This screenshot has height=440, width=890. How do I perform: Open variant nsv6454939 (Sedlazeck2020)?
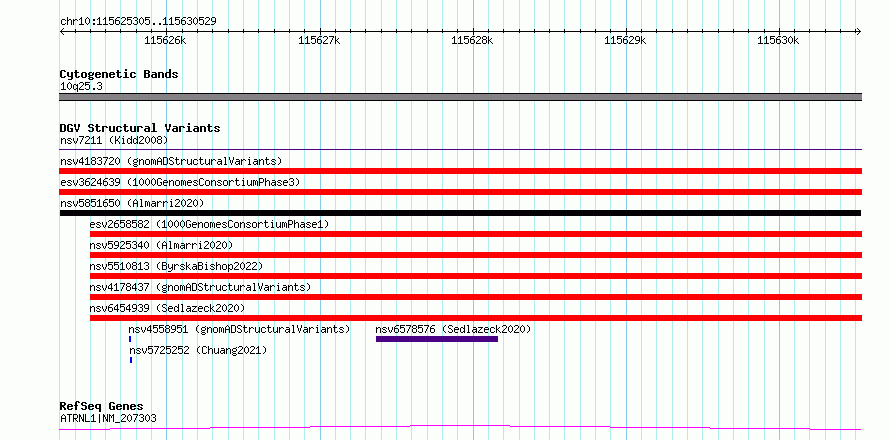pos(167,308)
